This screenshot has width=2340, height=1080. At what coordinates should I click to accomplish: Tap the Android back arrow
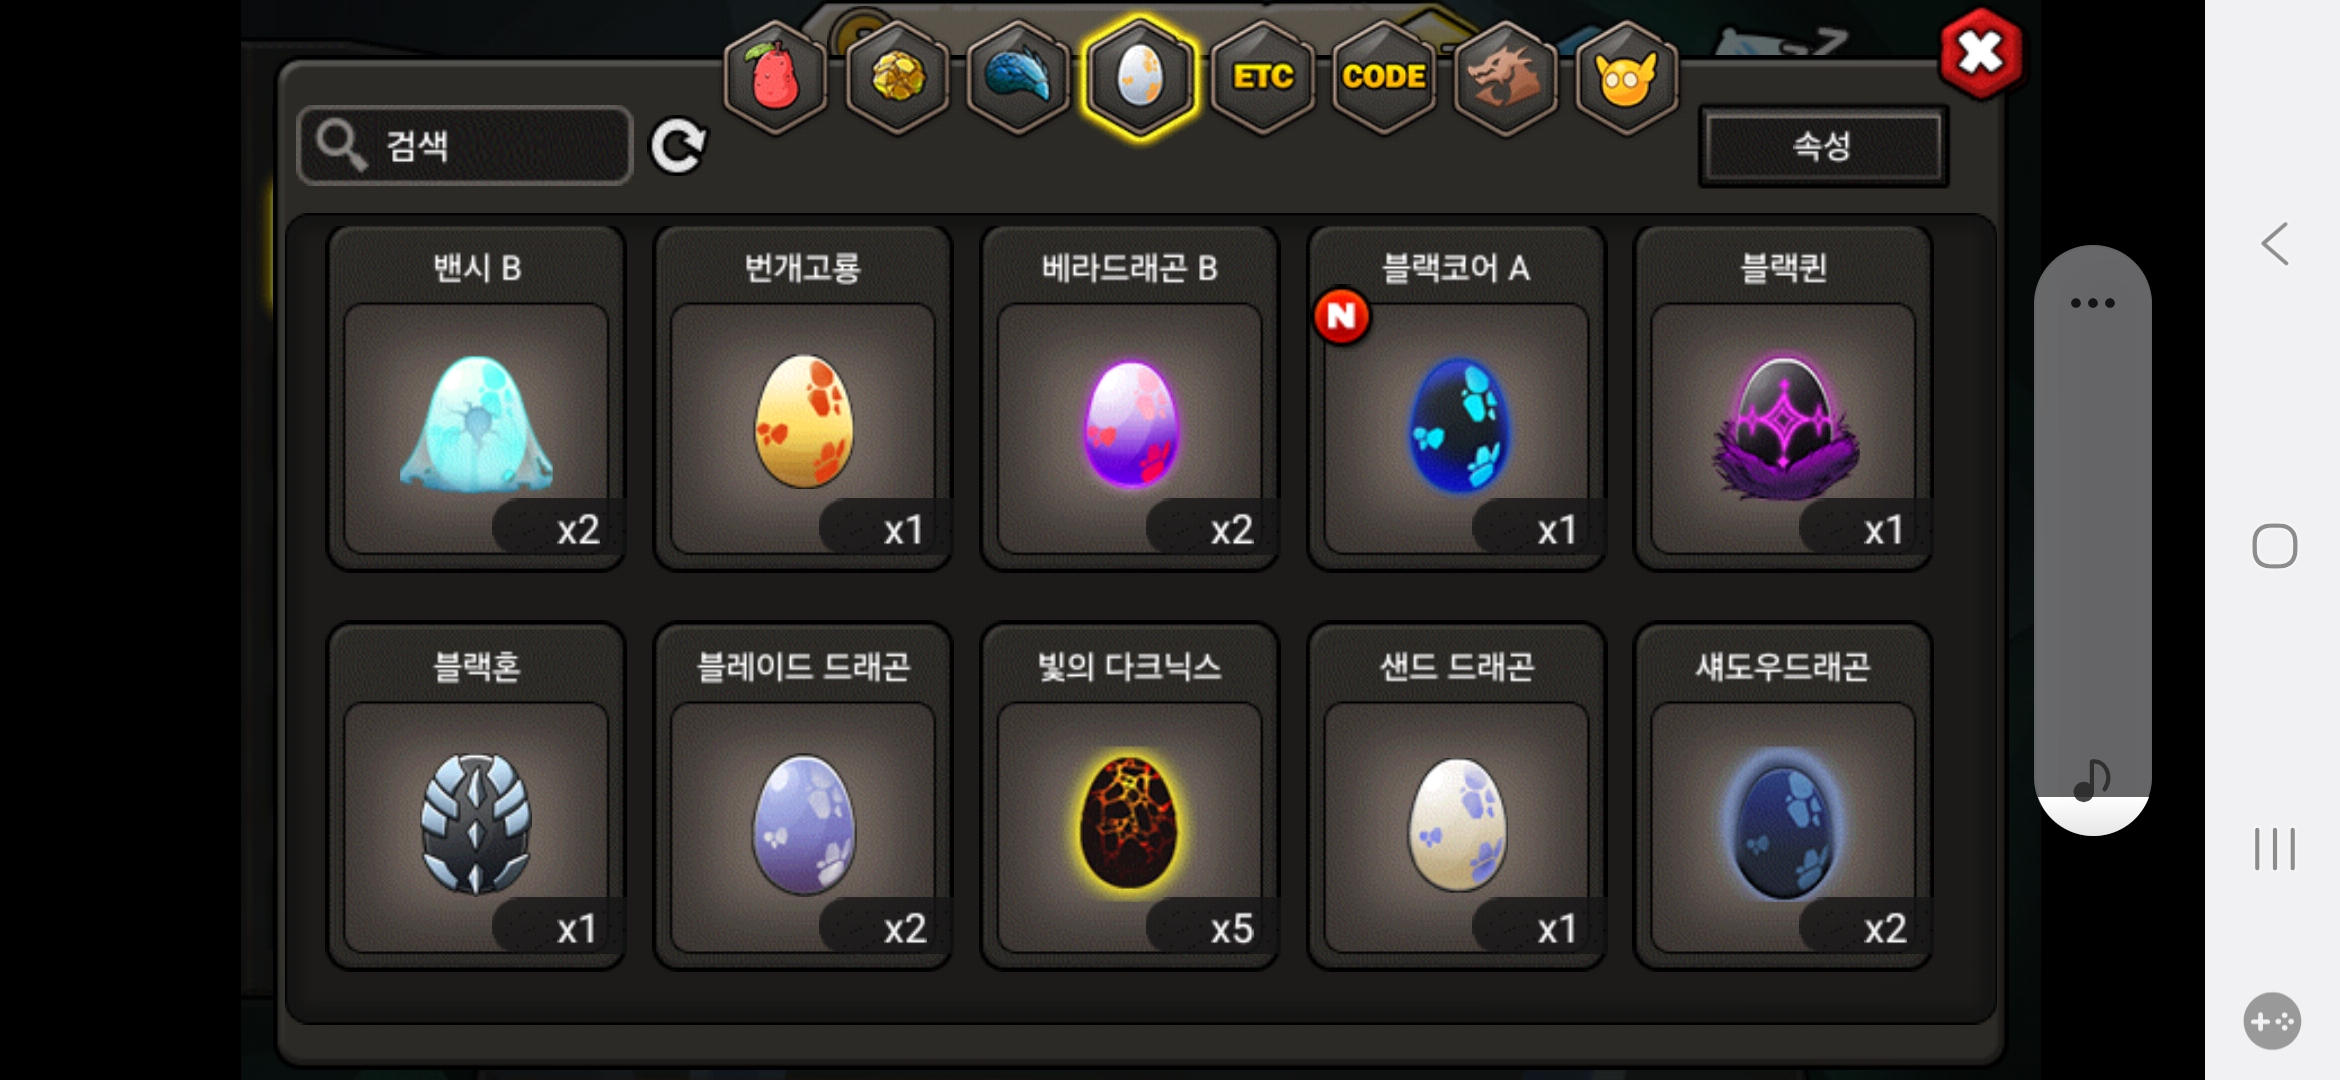point(2275,243)
